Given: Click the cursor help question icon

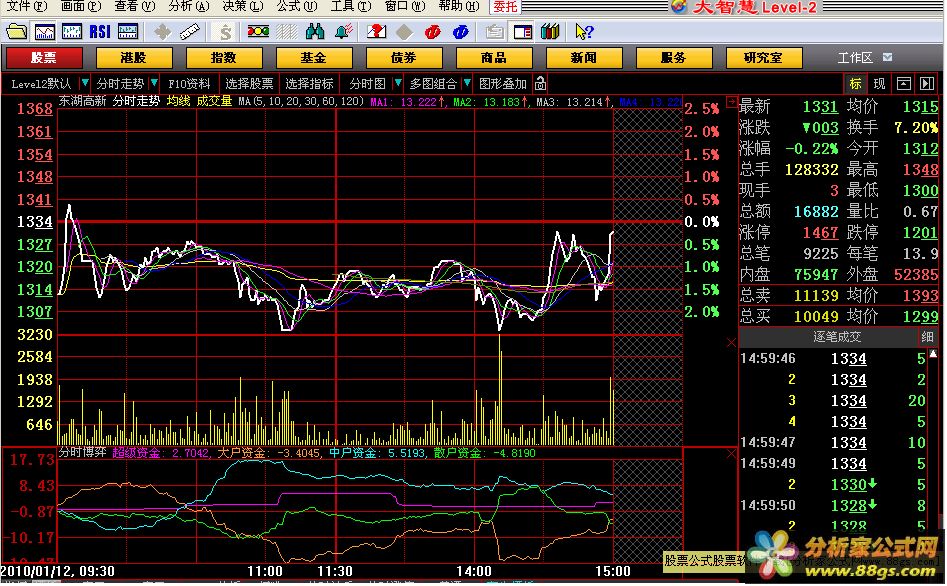Looking at the screenshot, I should (584, 31).
